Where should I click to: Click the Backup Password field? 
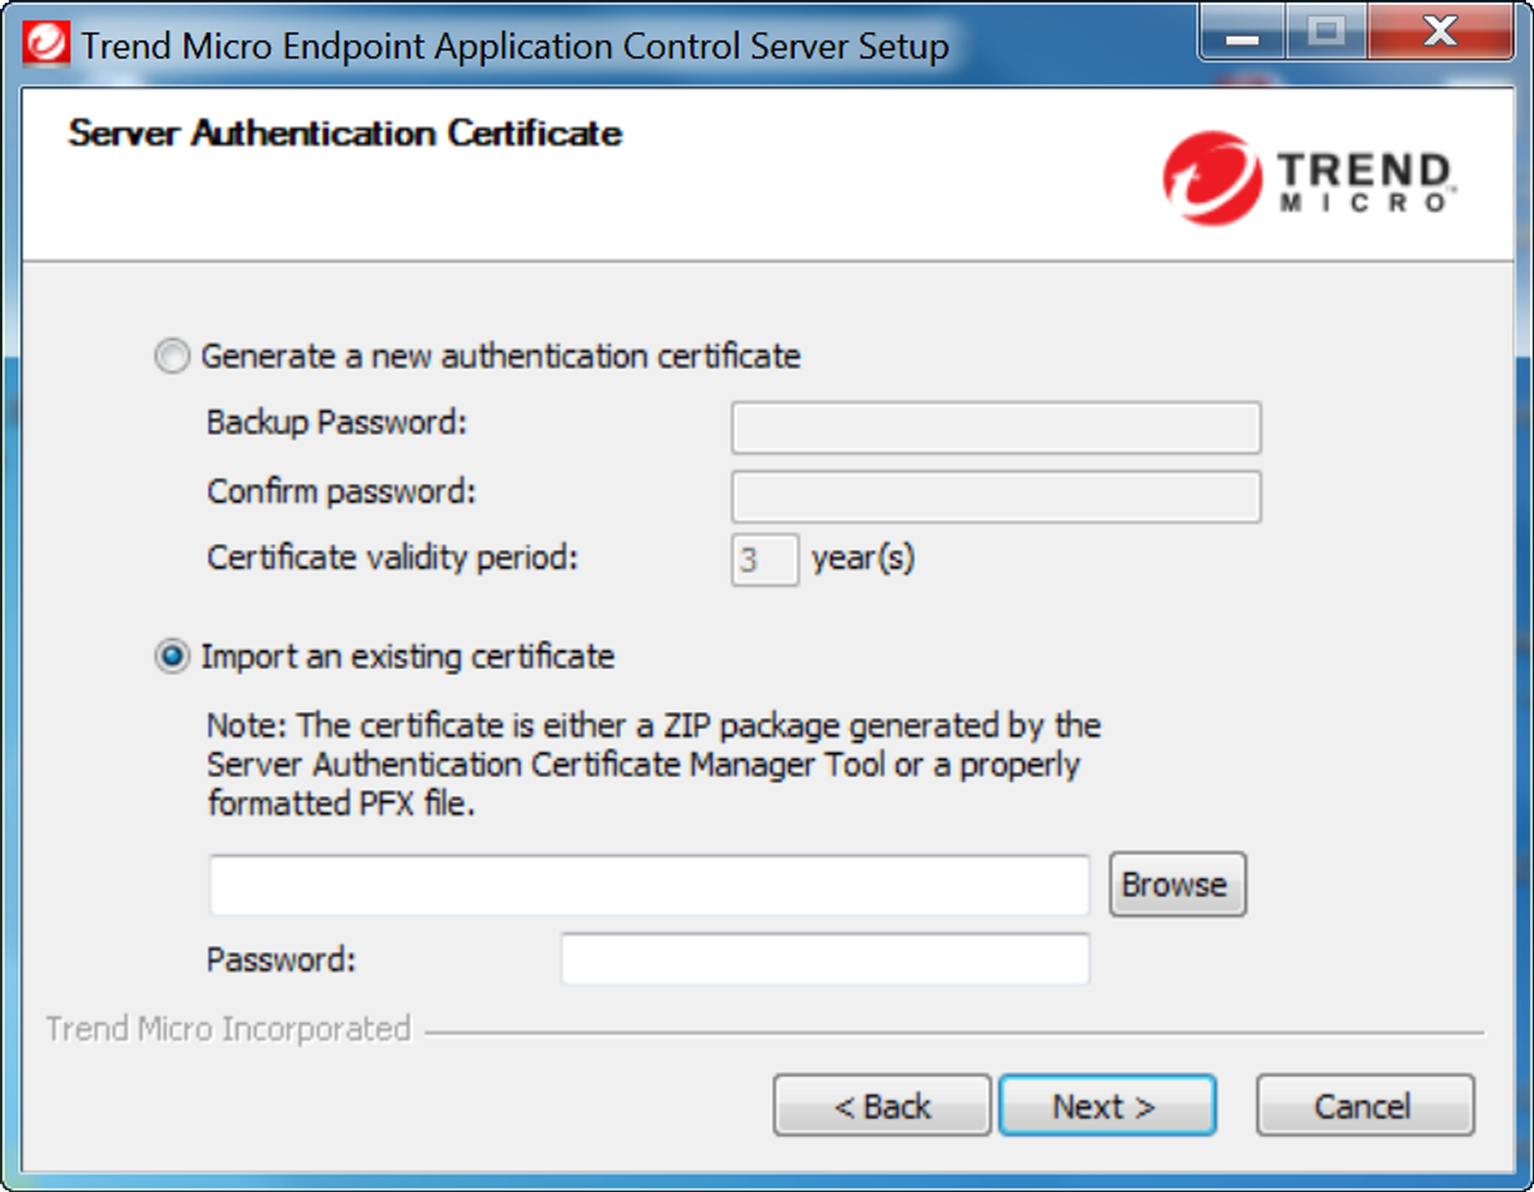tap(995, 428)
